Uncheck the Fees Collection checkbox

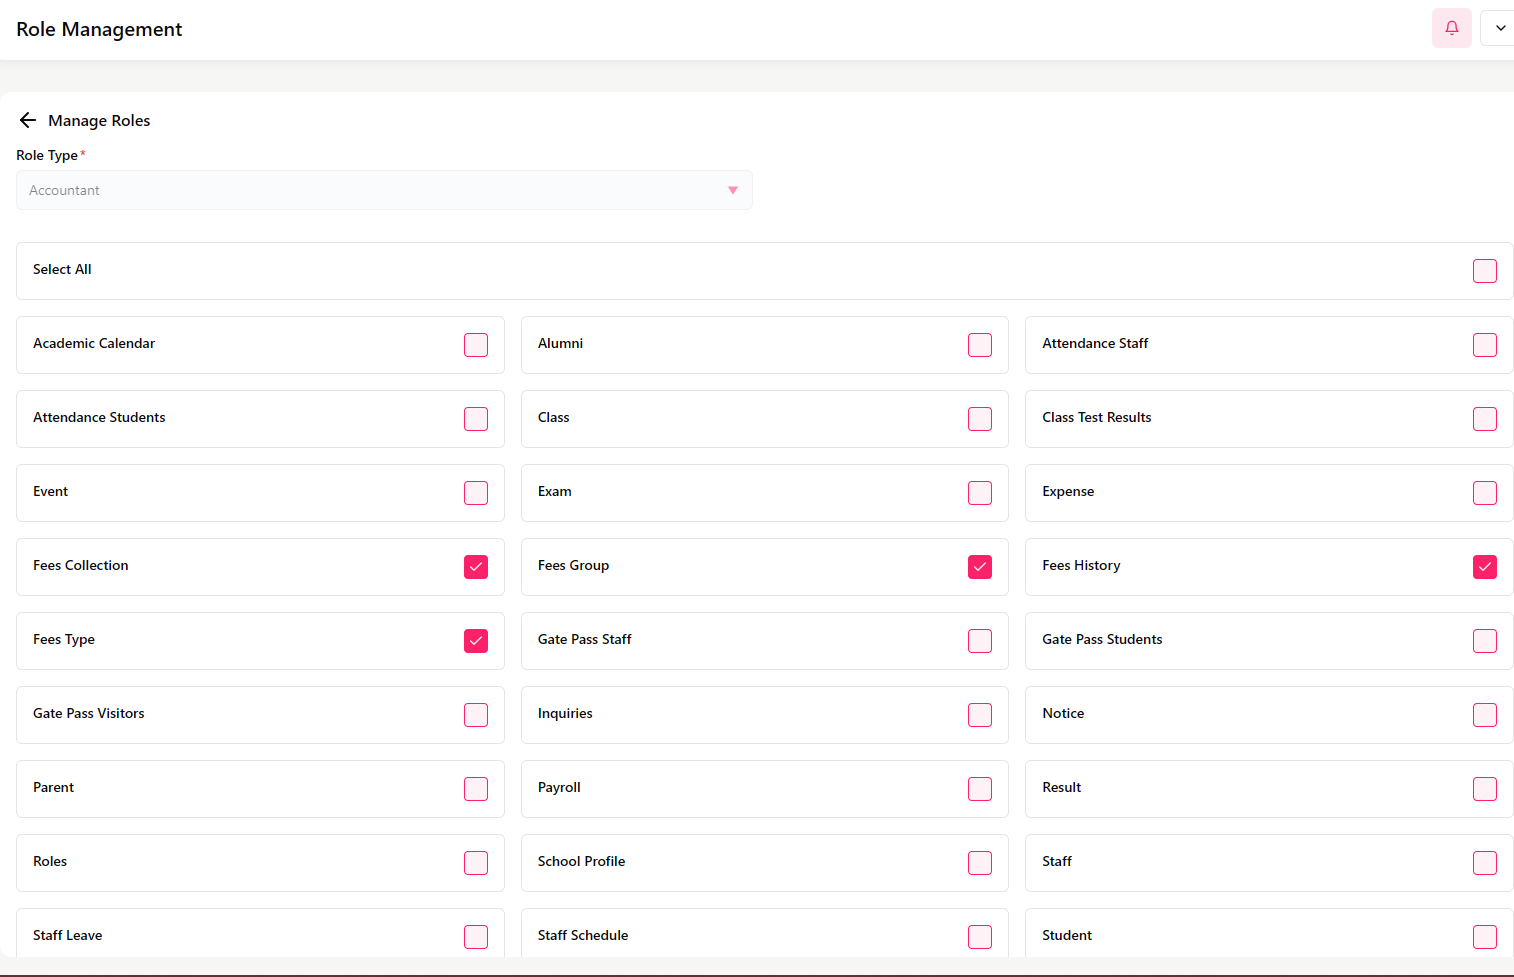(476, 567)
